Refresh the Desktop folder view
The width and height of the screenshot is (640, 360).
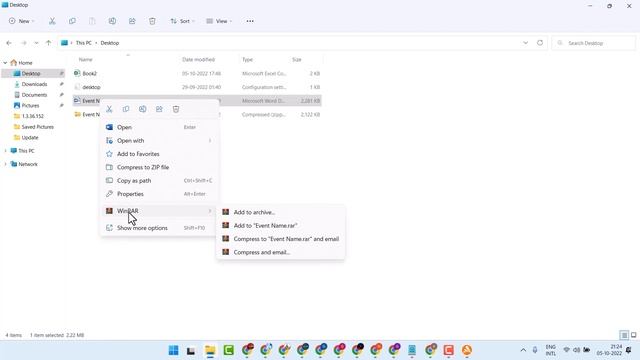click(x=540, y=42)
